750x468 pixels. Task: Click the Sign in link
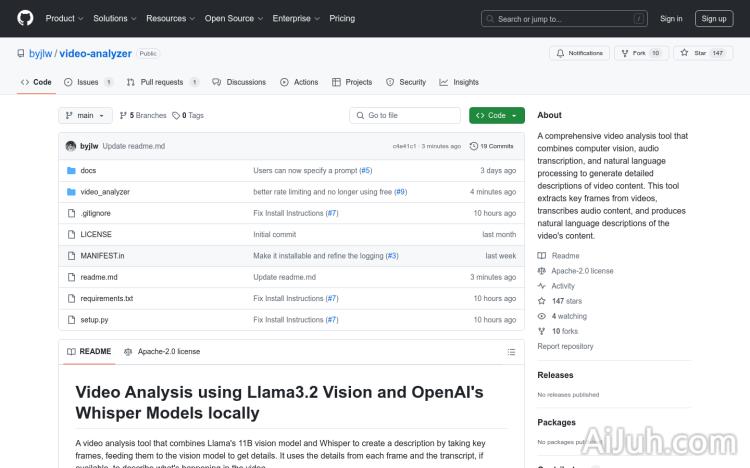pyautogui.click(x=671, y=19)
